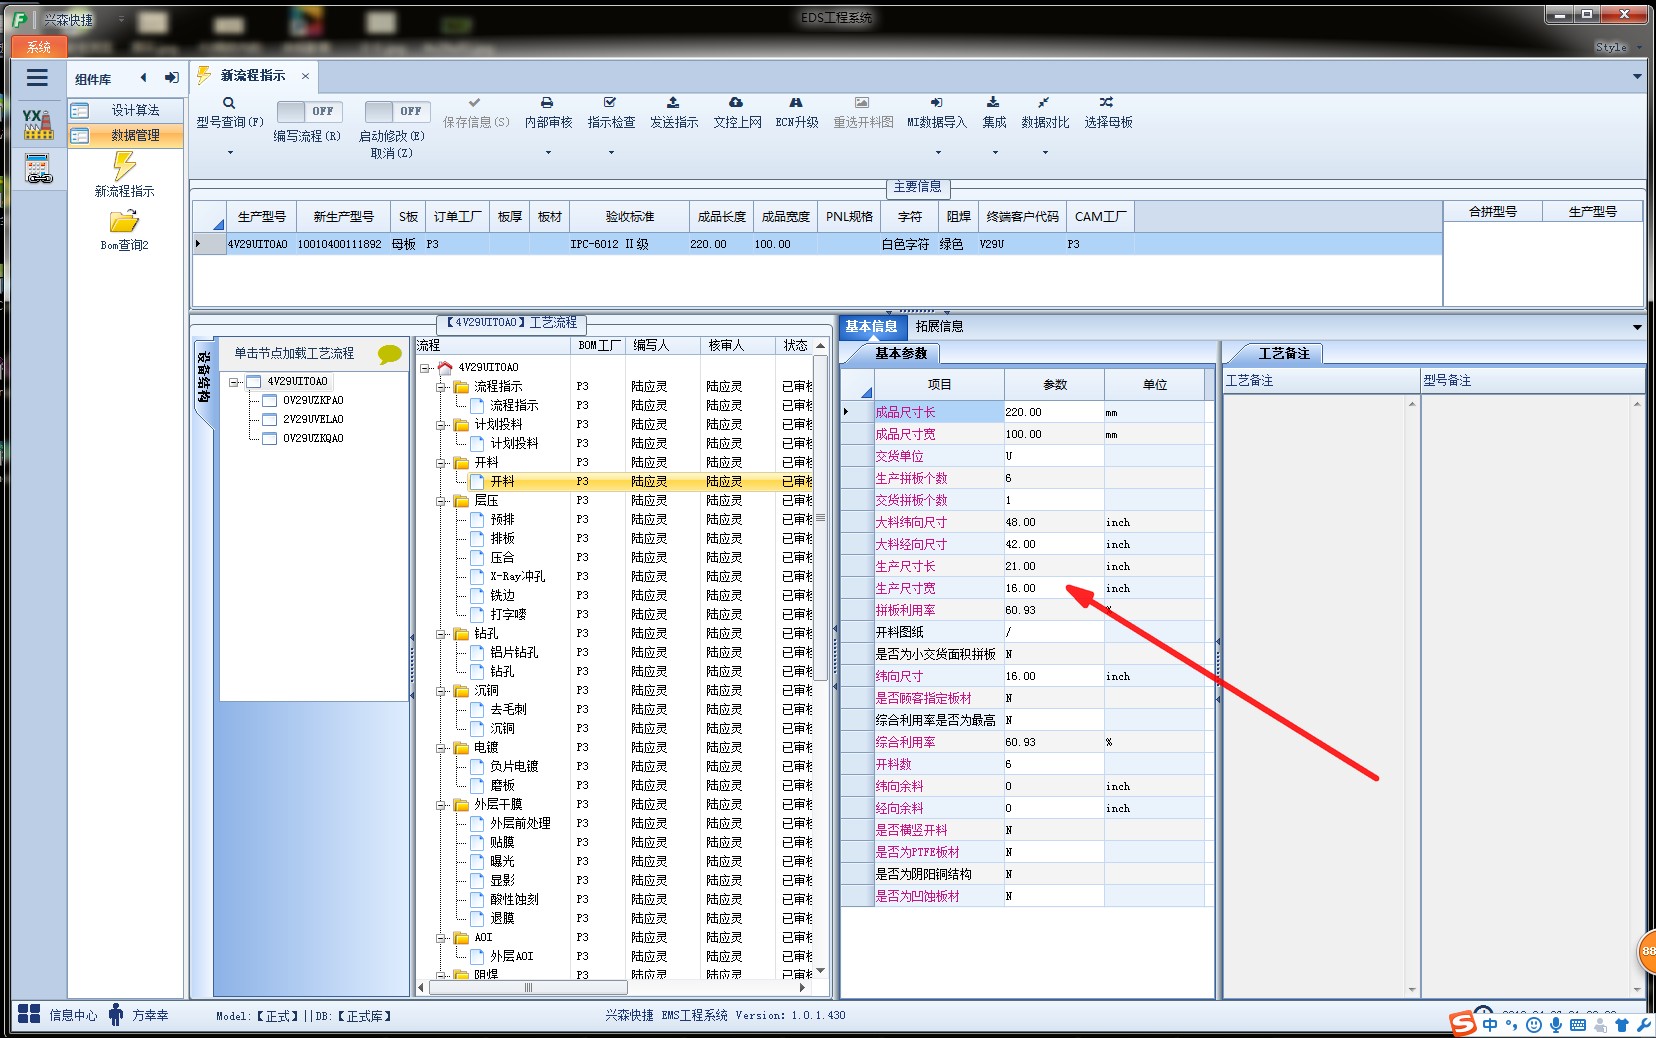Select the 压合 process node
The height and width of the screenshot is (1038, 1656).
click(502, 558)
